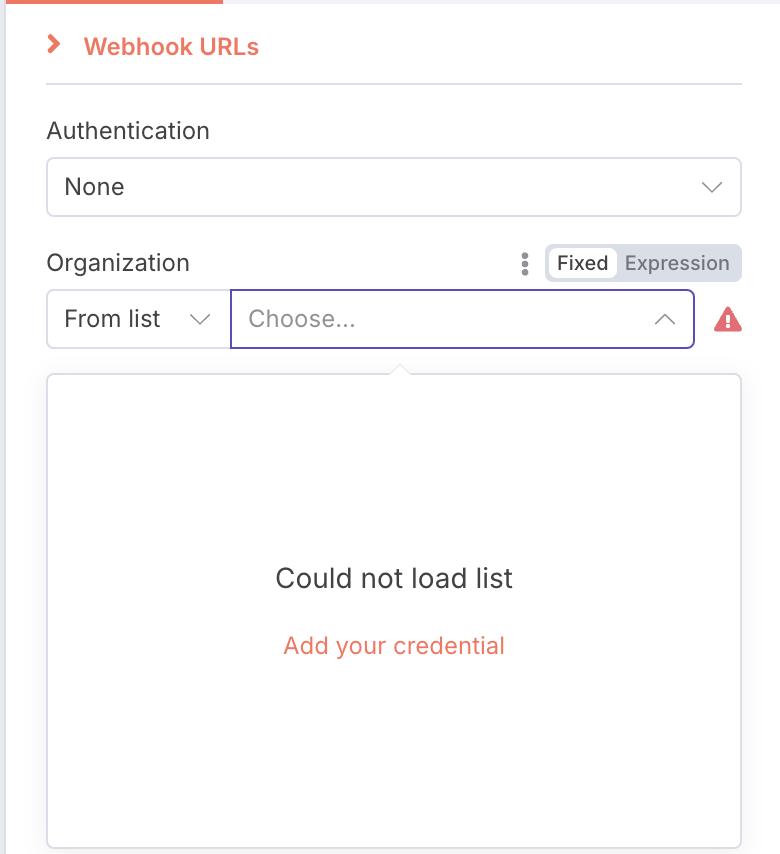Screen dimensions: 780x854
Task: Collapse the list using the up chevron
Action: tap(665, 319)
